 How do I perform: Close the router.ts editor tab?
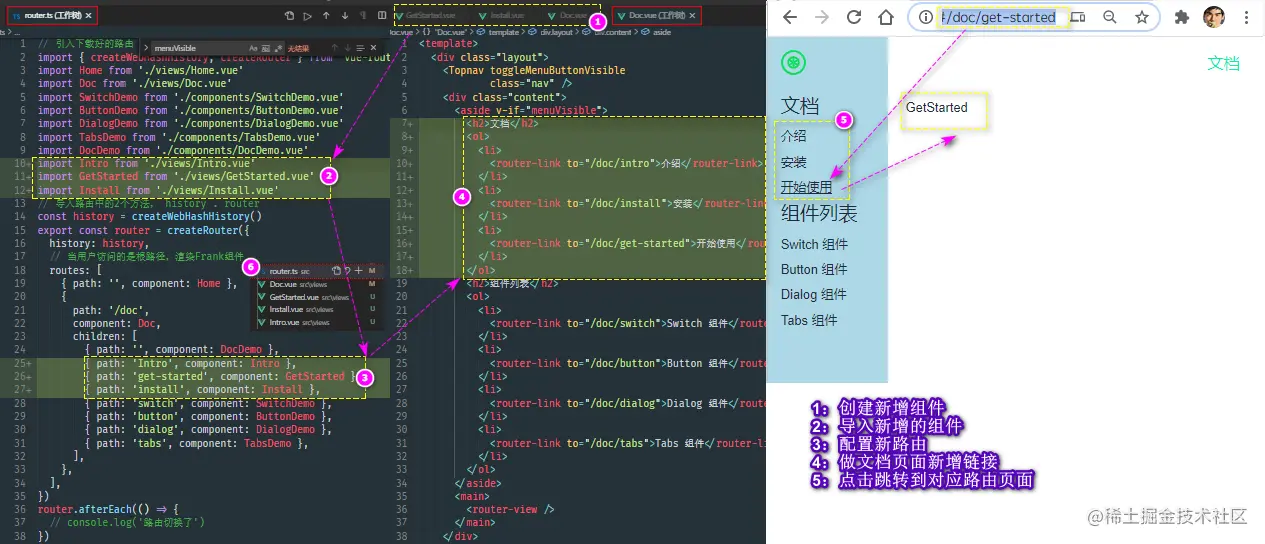pyautogui.click(x=89, y=16)
